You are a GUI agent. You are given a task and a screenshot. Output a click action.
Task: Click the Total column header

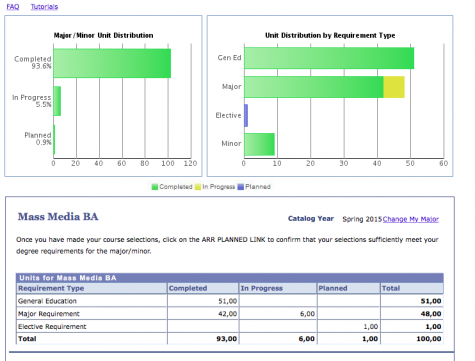click(412, 288)
